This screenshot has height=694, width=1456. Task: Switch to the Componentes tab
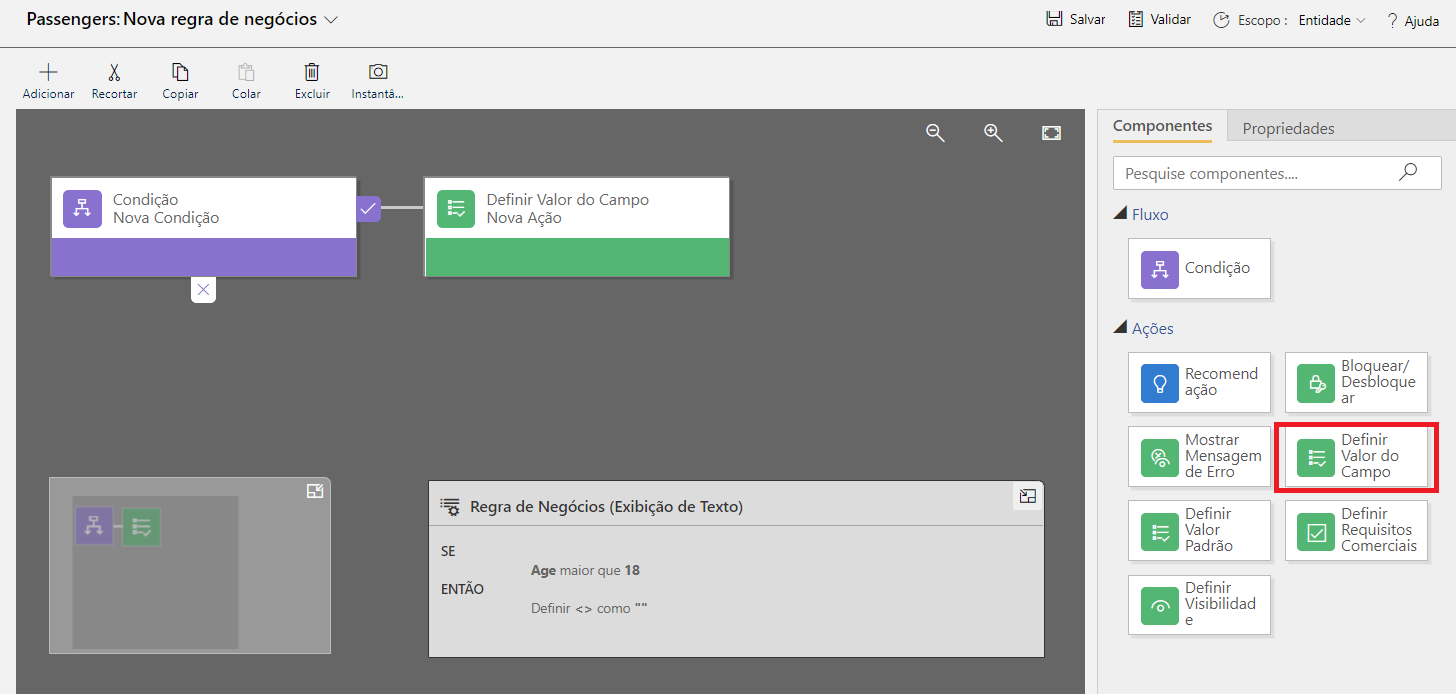click(1162, 126)
